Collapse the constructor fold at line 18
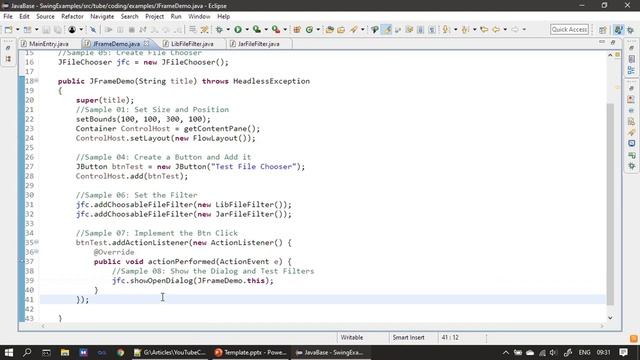 [x=36, y=80]
